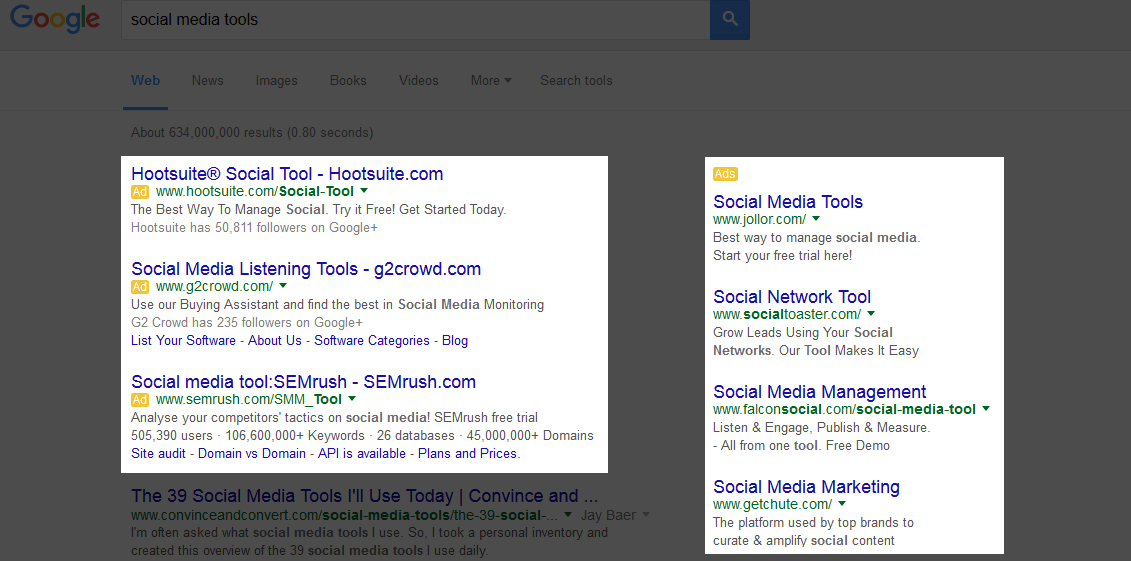The height and width of the screenshot is (561, 1131).
Task: Switch to the News tab
Action: point(208,81)
